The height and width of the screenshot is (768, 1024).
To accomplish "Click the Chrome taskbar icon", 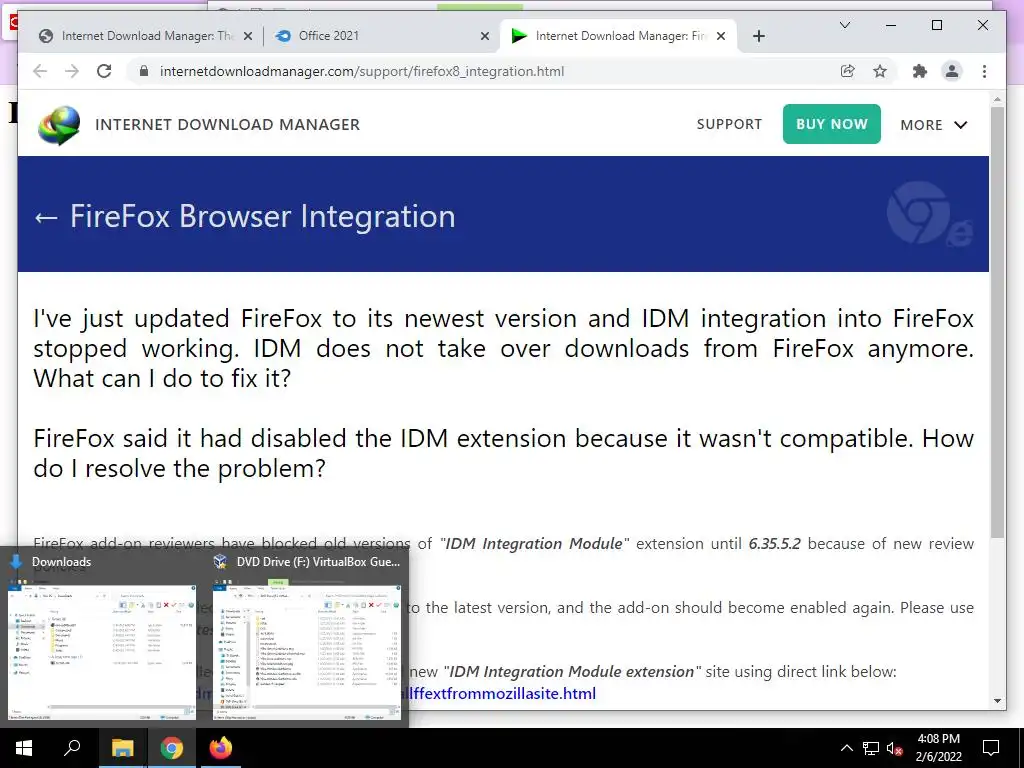I will 171,748.
